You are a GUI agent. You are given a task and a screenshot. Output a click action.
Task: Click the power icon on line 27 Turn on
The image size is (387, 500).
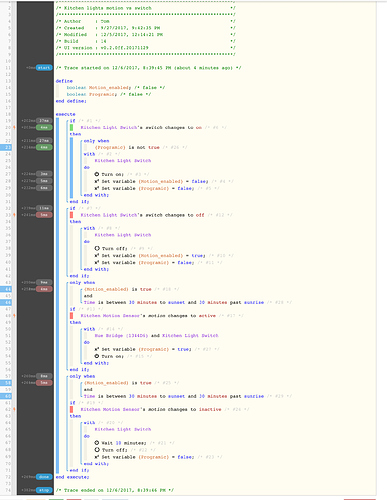pos(97,174)
